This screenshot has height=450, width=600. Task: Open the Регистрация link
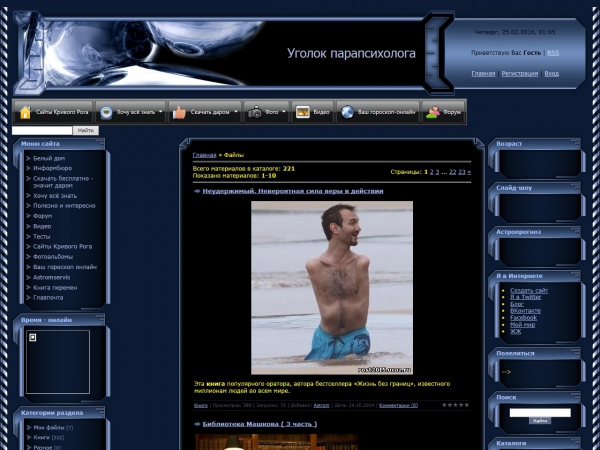520,73
